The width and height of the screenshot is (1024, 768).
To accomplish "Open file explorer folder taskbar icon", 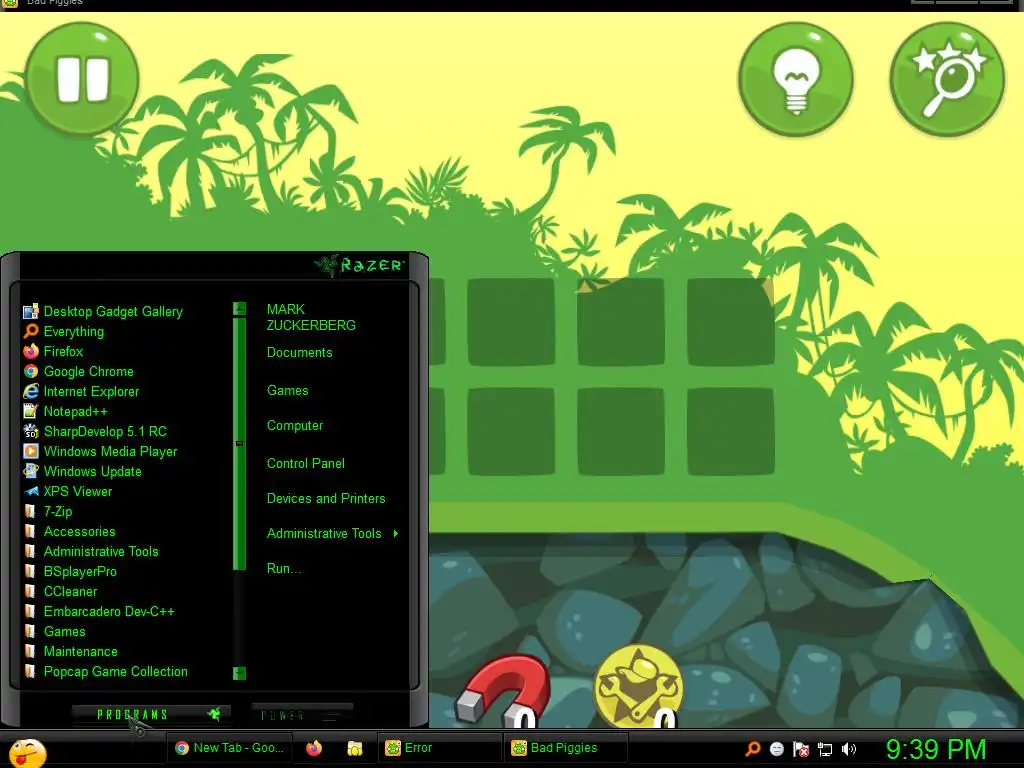I will coord(355,748).
